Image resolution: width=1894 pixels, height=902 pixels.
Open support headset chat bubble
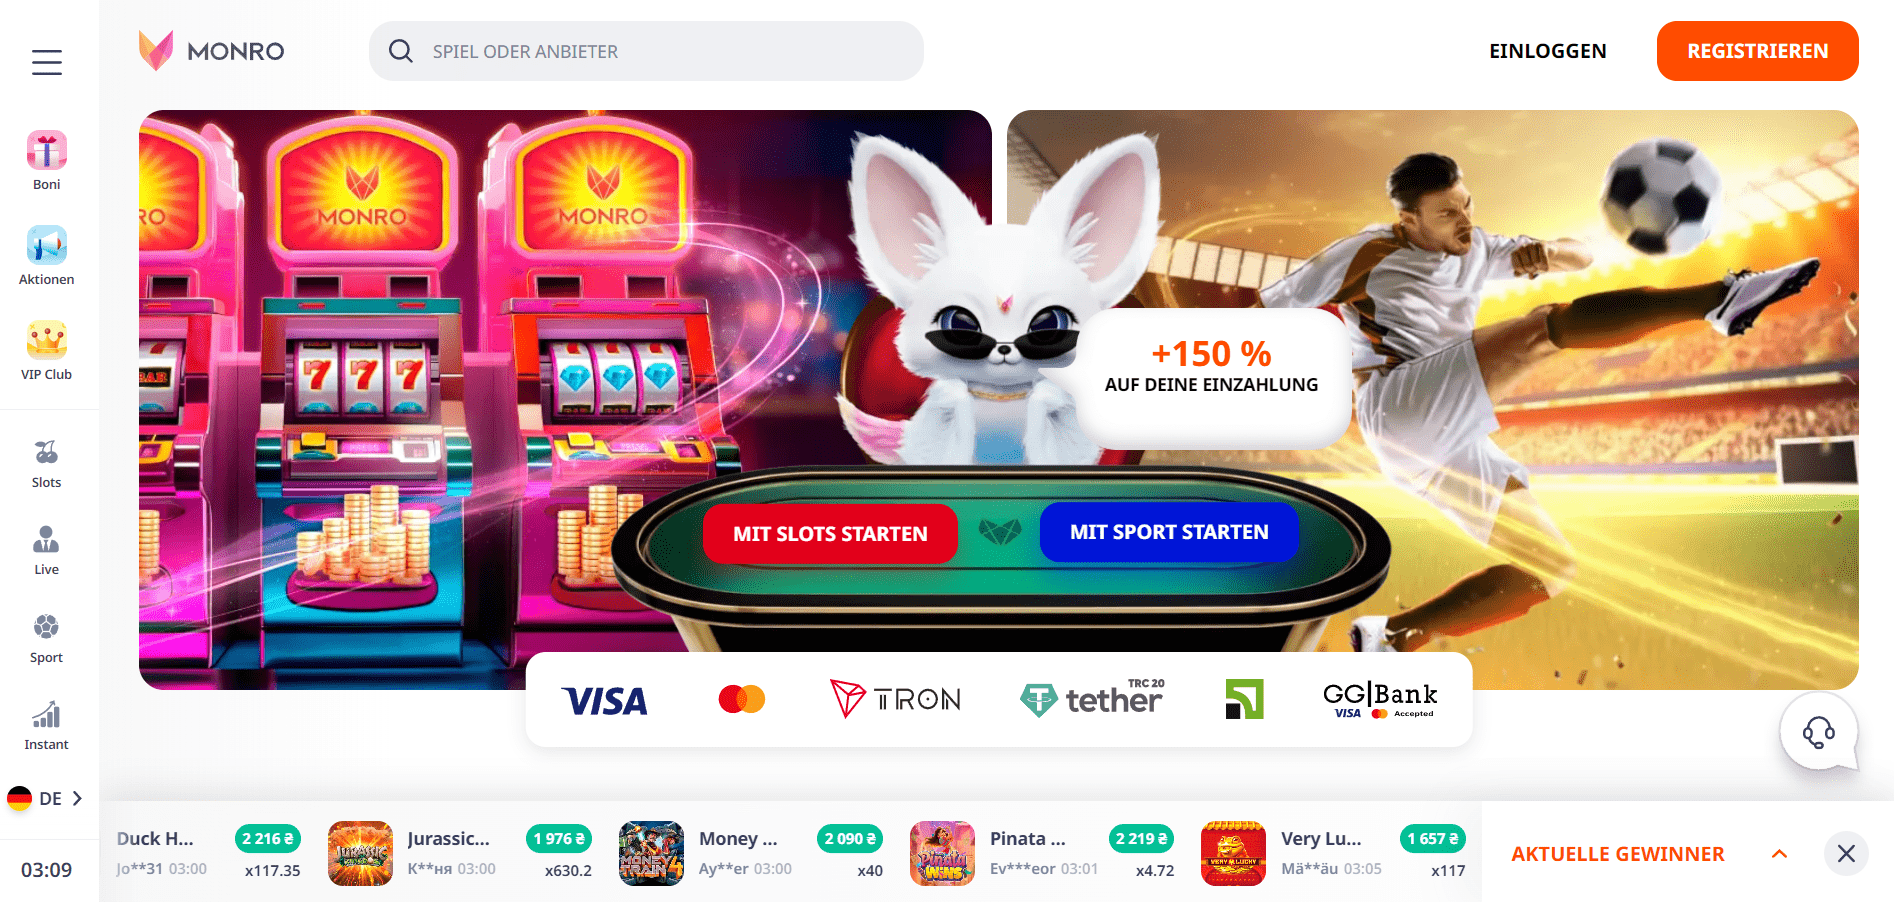1819,732
